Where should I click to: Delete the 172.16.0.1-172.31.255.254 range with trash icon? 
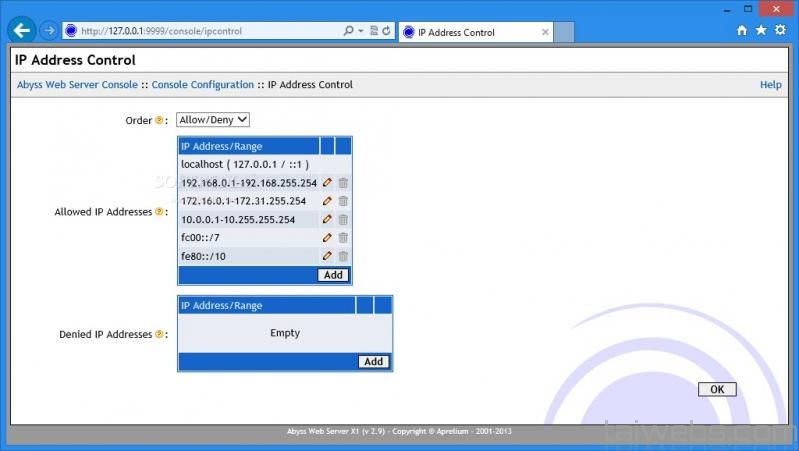(x=343, y=201)
